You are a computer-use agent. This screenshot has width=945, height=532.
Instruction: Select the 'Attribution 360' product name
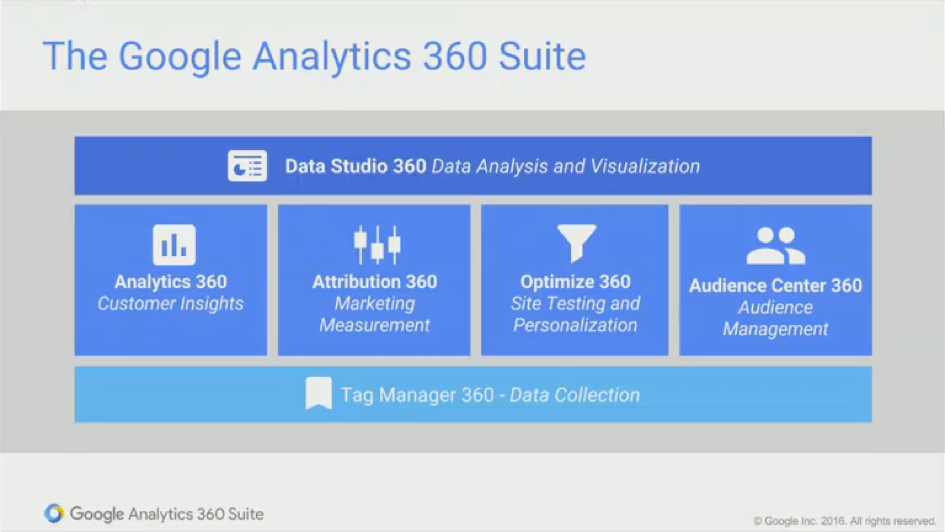374,281
